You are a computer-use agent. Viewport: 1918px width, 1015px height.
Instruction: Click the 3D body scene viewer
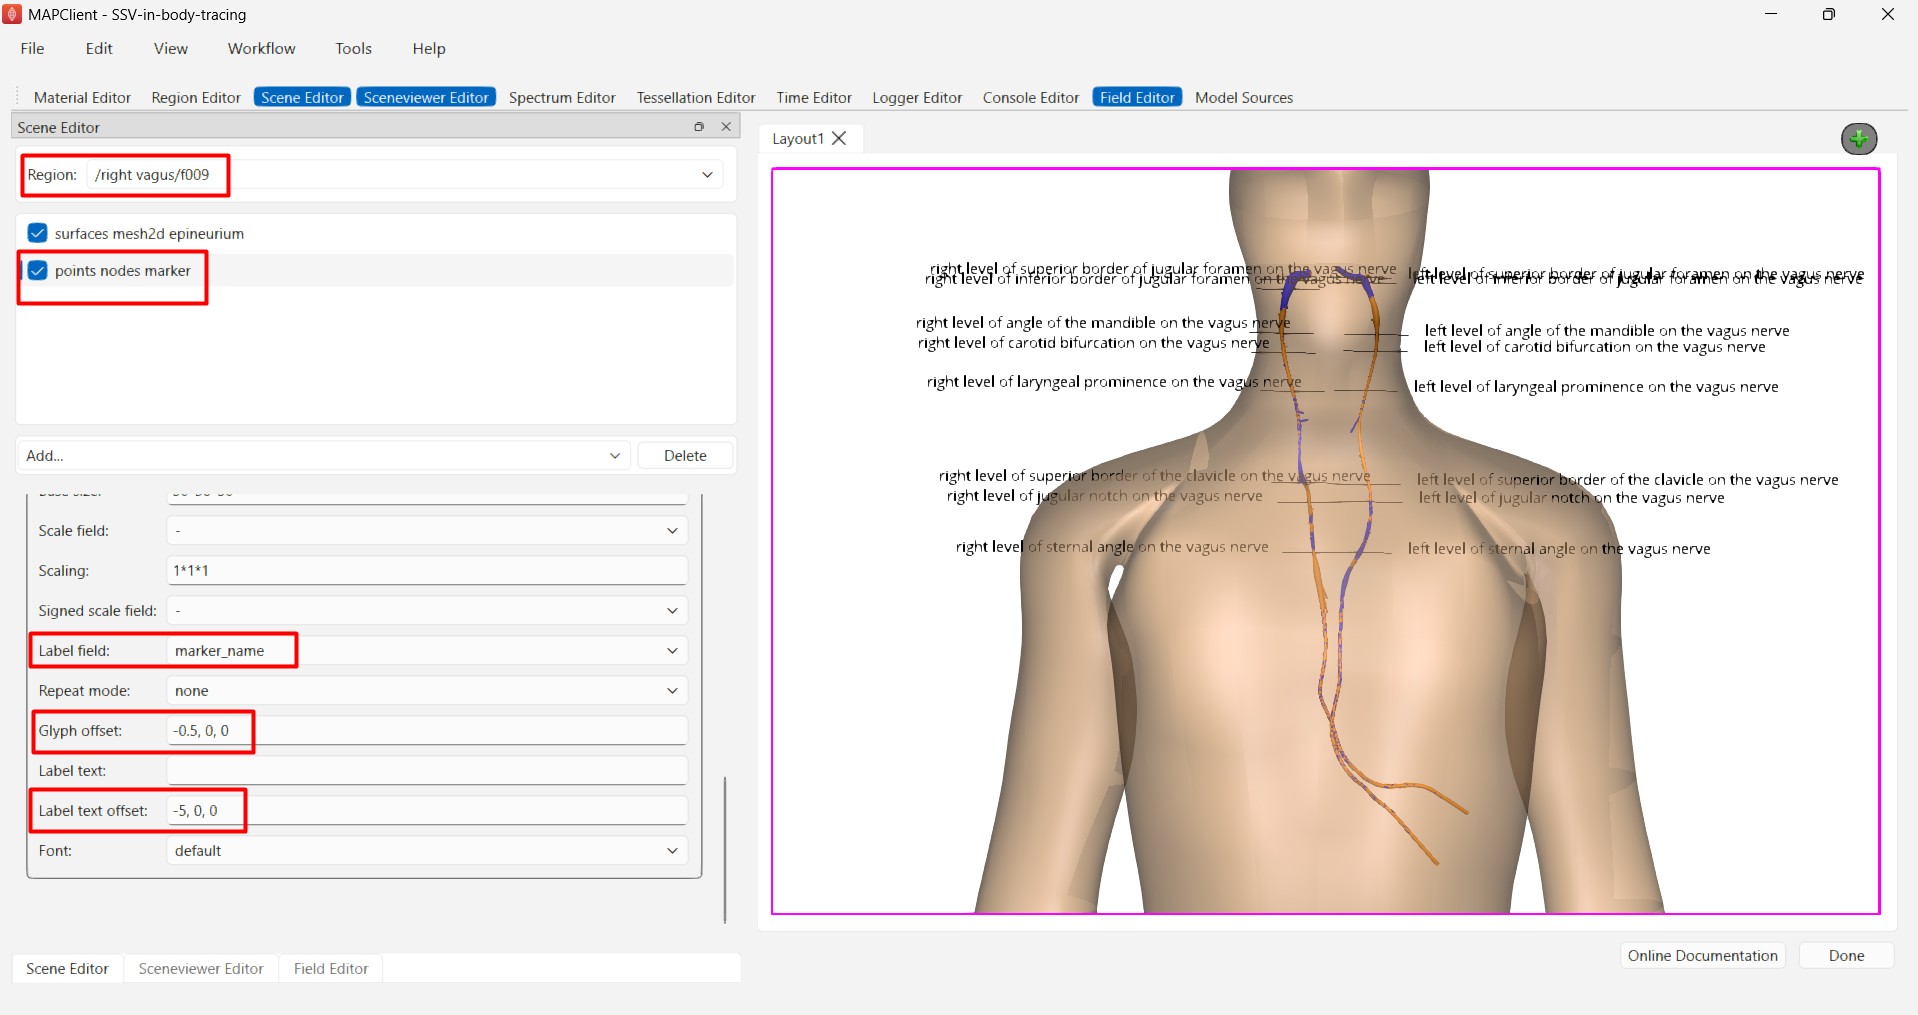click(1325, 541)
